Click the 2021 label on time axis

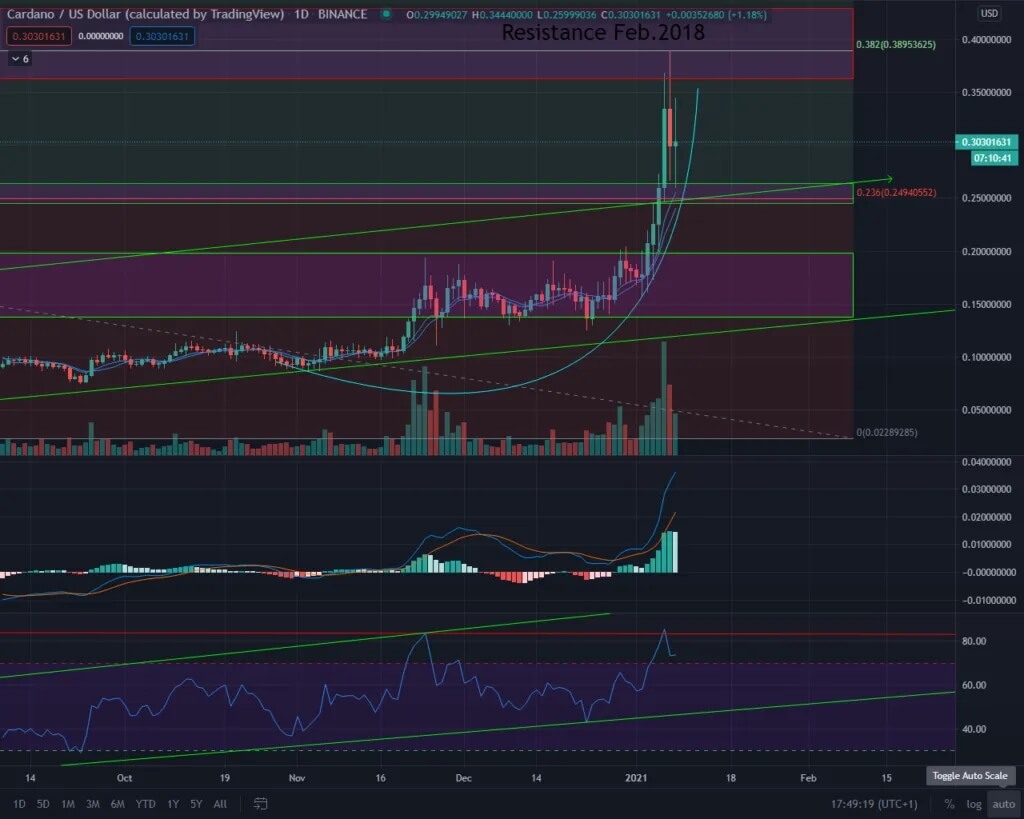pyautogui.click(x=635, y=778)
